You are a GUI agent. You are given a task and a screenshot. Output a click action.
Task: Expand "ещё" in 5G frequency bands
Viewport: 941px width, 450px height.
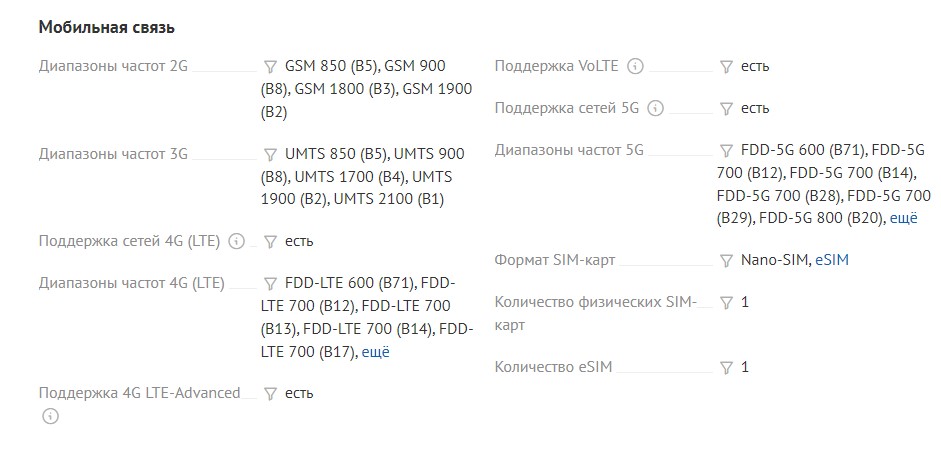(902, 218)
